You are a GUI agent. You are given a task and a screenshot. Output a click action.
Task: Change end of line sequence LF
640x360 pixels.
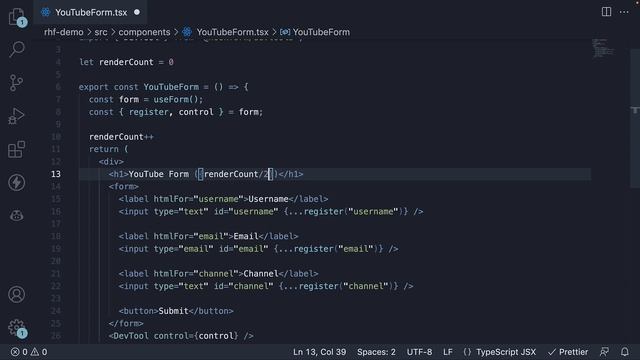coord(448,352)
